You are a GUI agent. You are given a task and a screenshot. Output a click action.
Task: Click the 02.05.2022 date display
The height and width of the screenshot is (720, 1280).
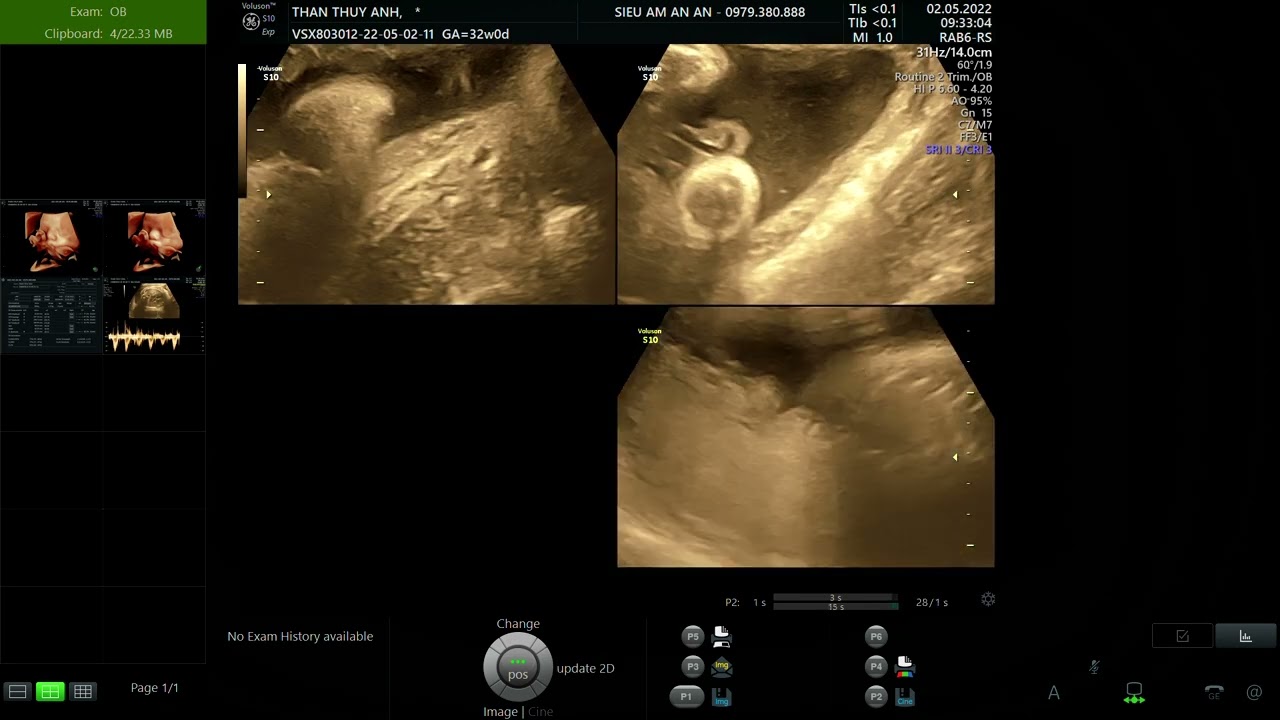tap(959, 9)
